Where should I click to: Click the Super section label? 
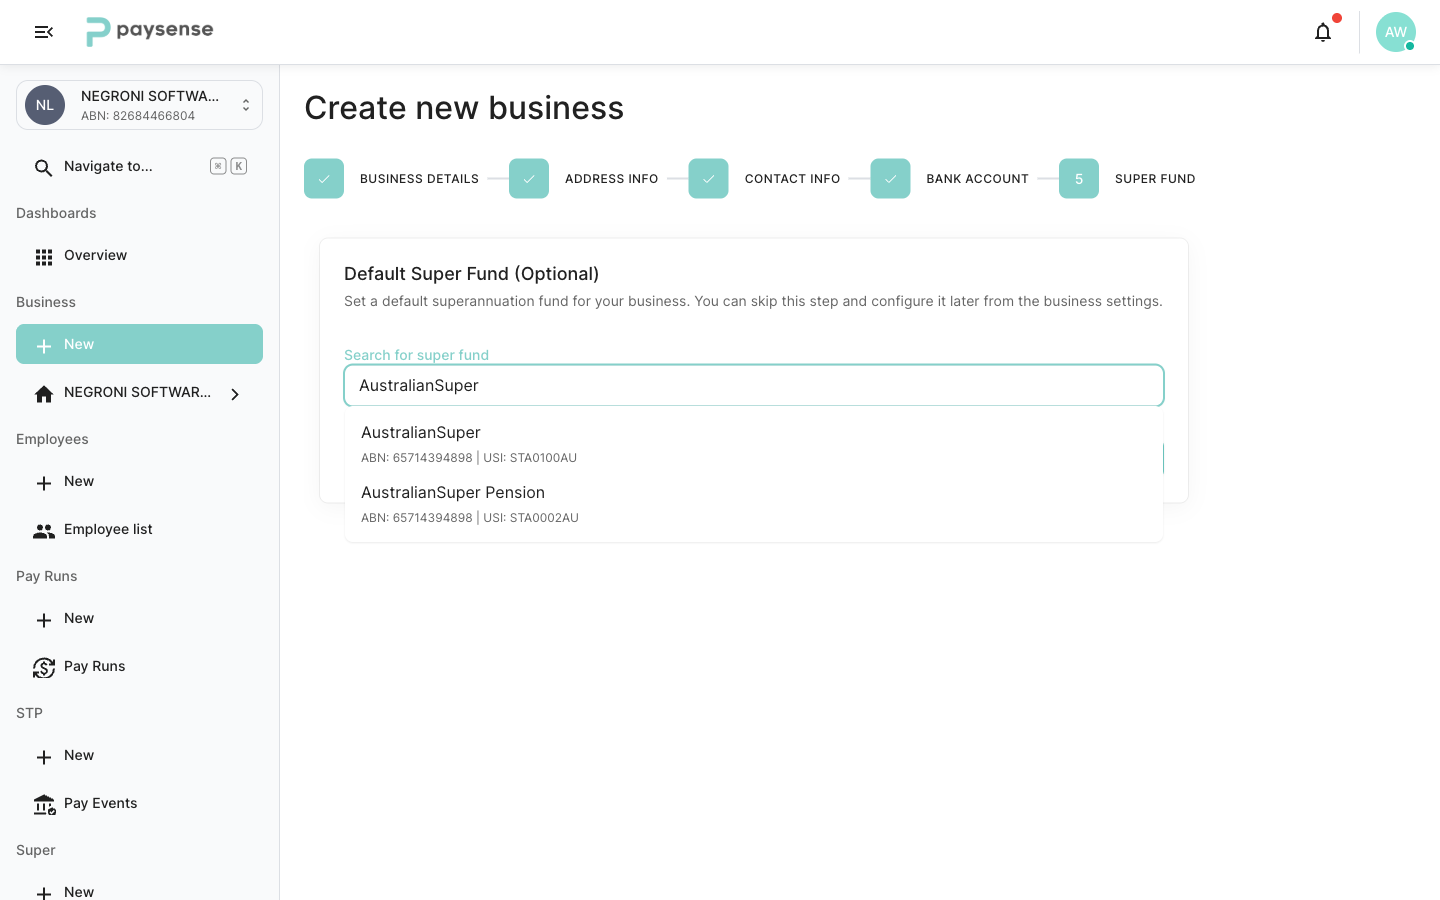click(x=36, y=850)
